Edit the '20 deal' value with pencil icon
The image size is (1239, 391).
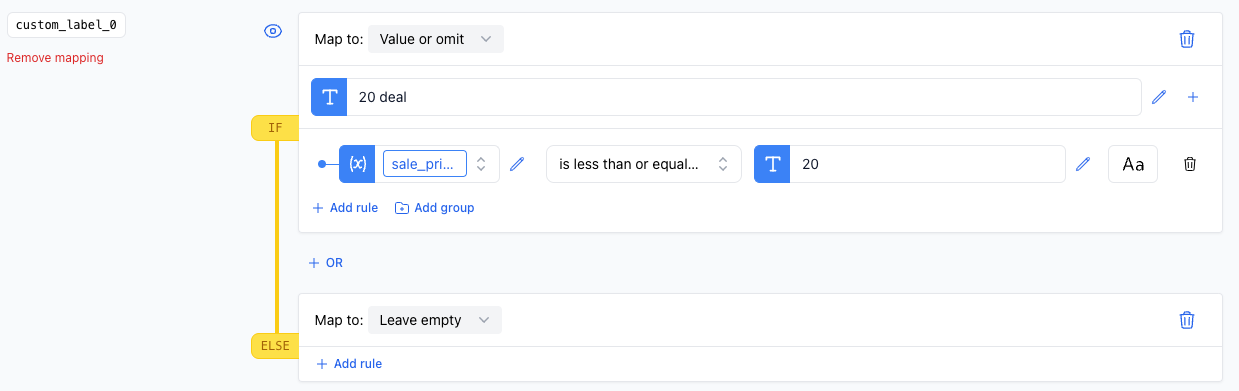1159,97
